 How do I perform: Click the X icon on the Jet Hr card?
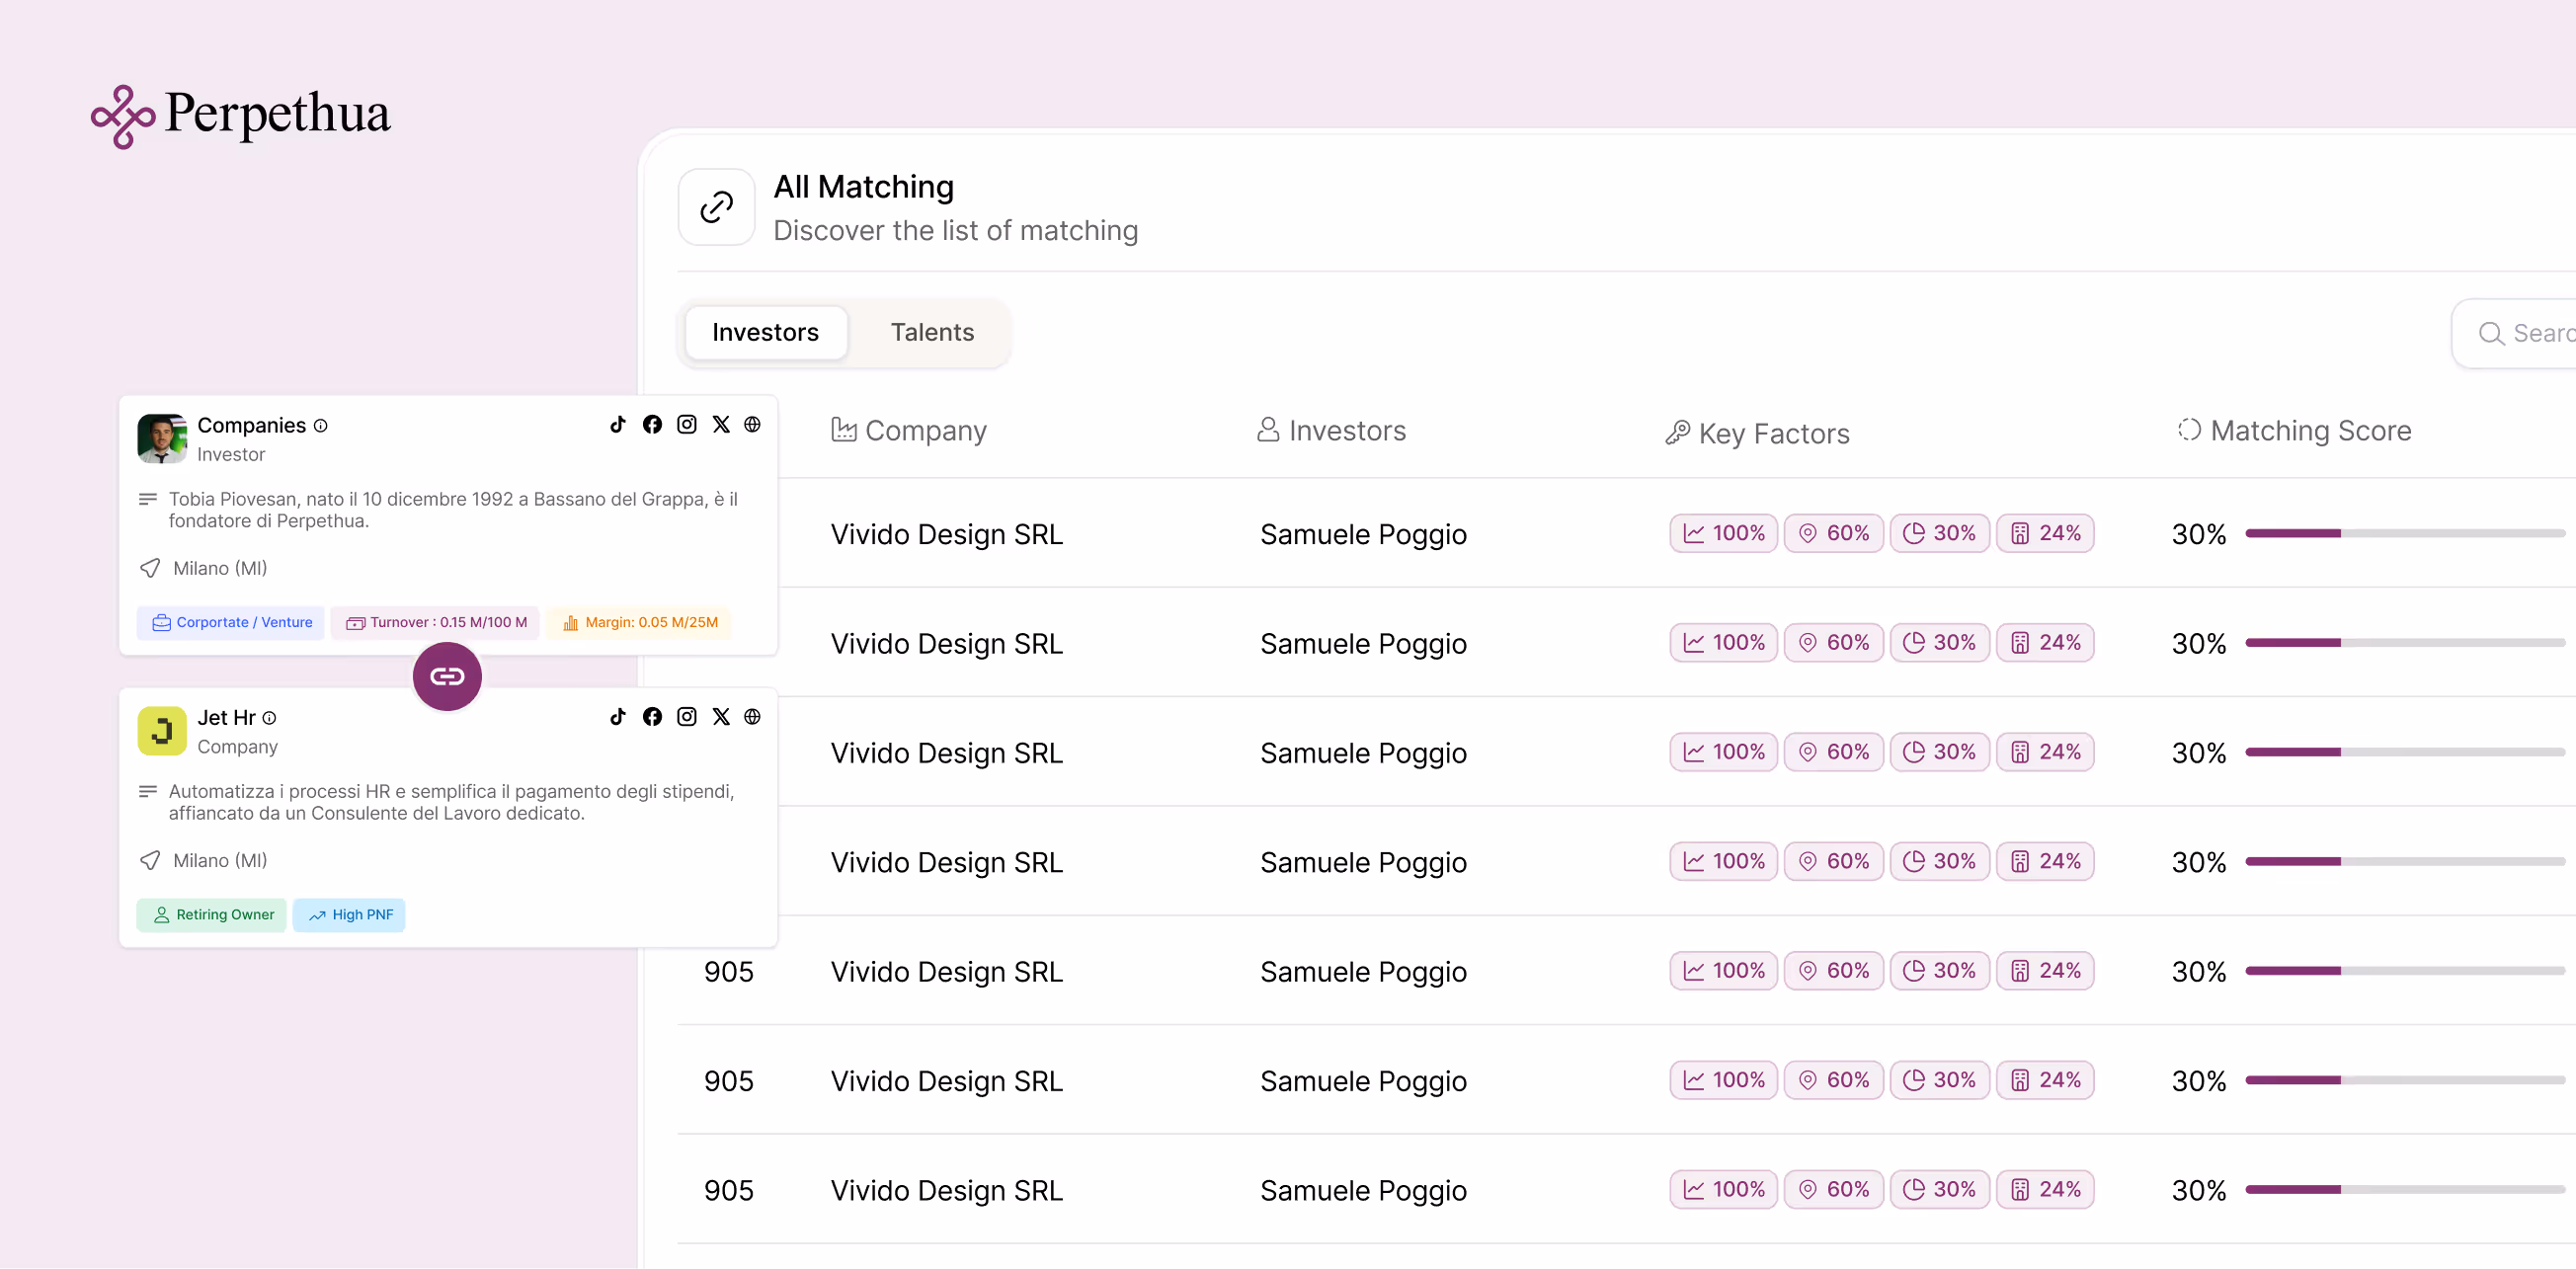click(721, 717)
